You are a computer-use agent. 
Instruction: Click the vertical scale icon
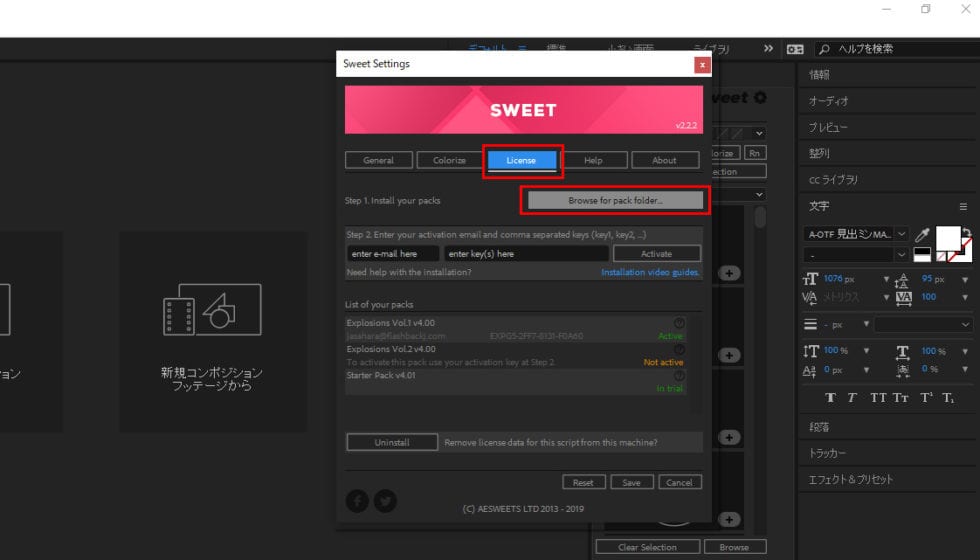pos(810,351)
